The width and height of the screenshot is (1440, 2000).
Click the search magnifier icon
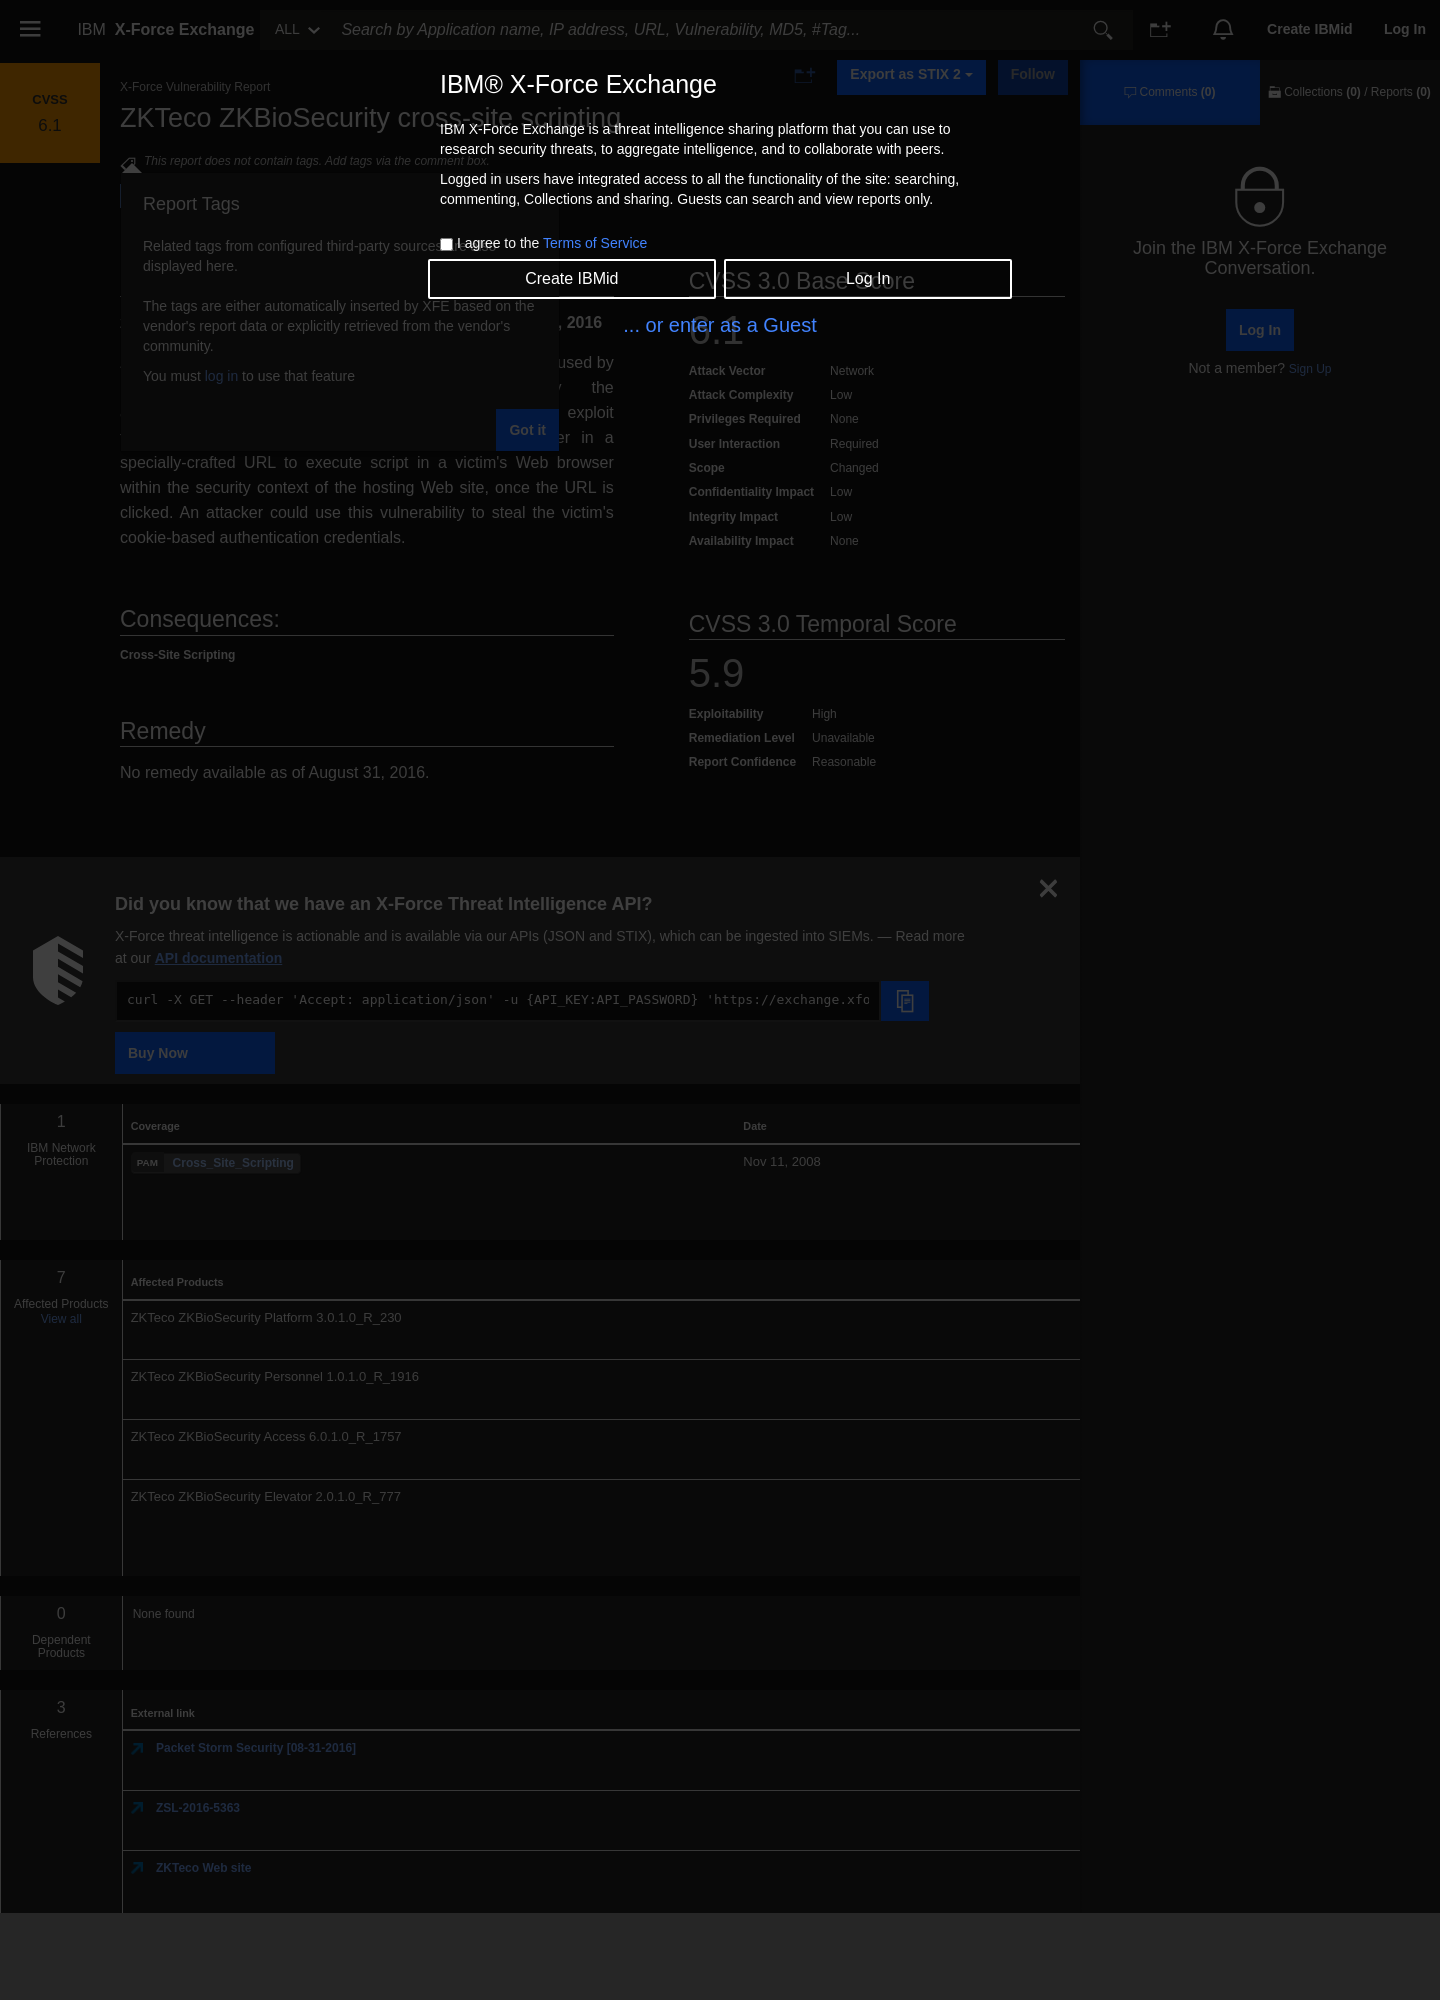(1102, 30)
